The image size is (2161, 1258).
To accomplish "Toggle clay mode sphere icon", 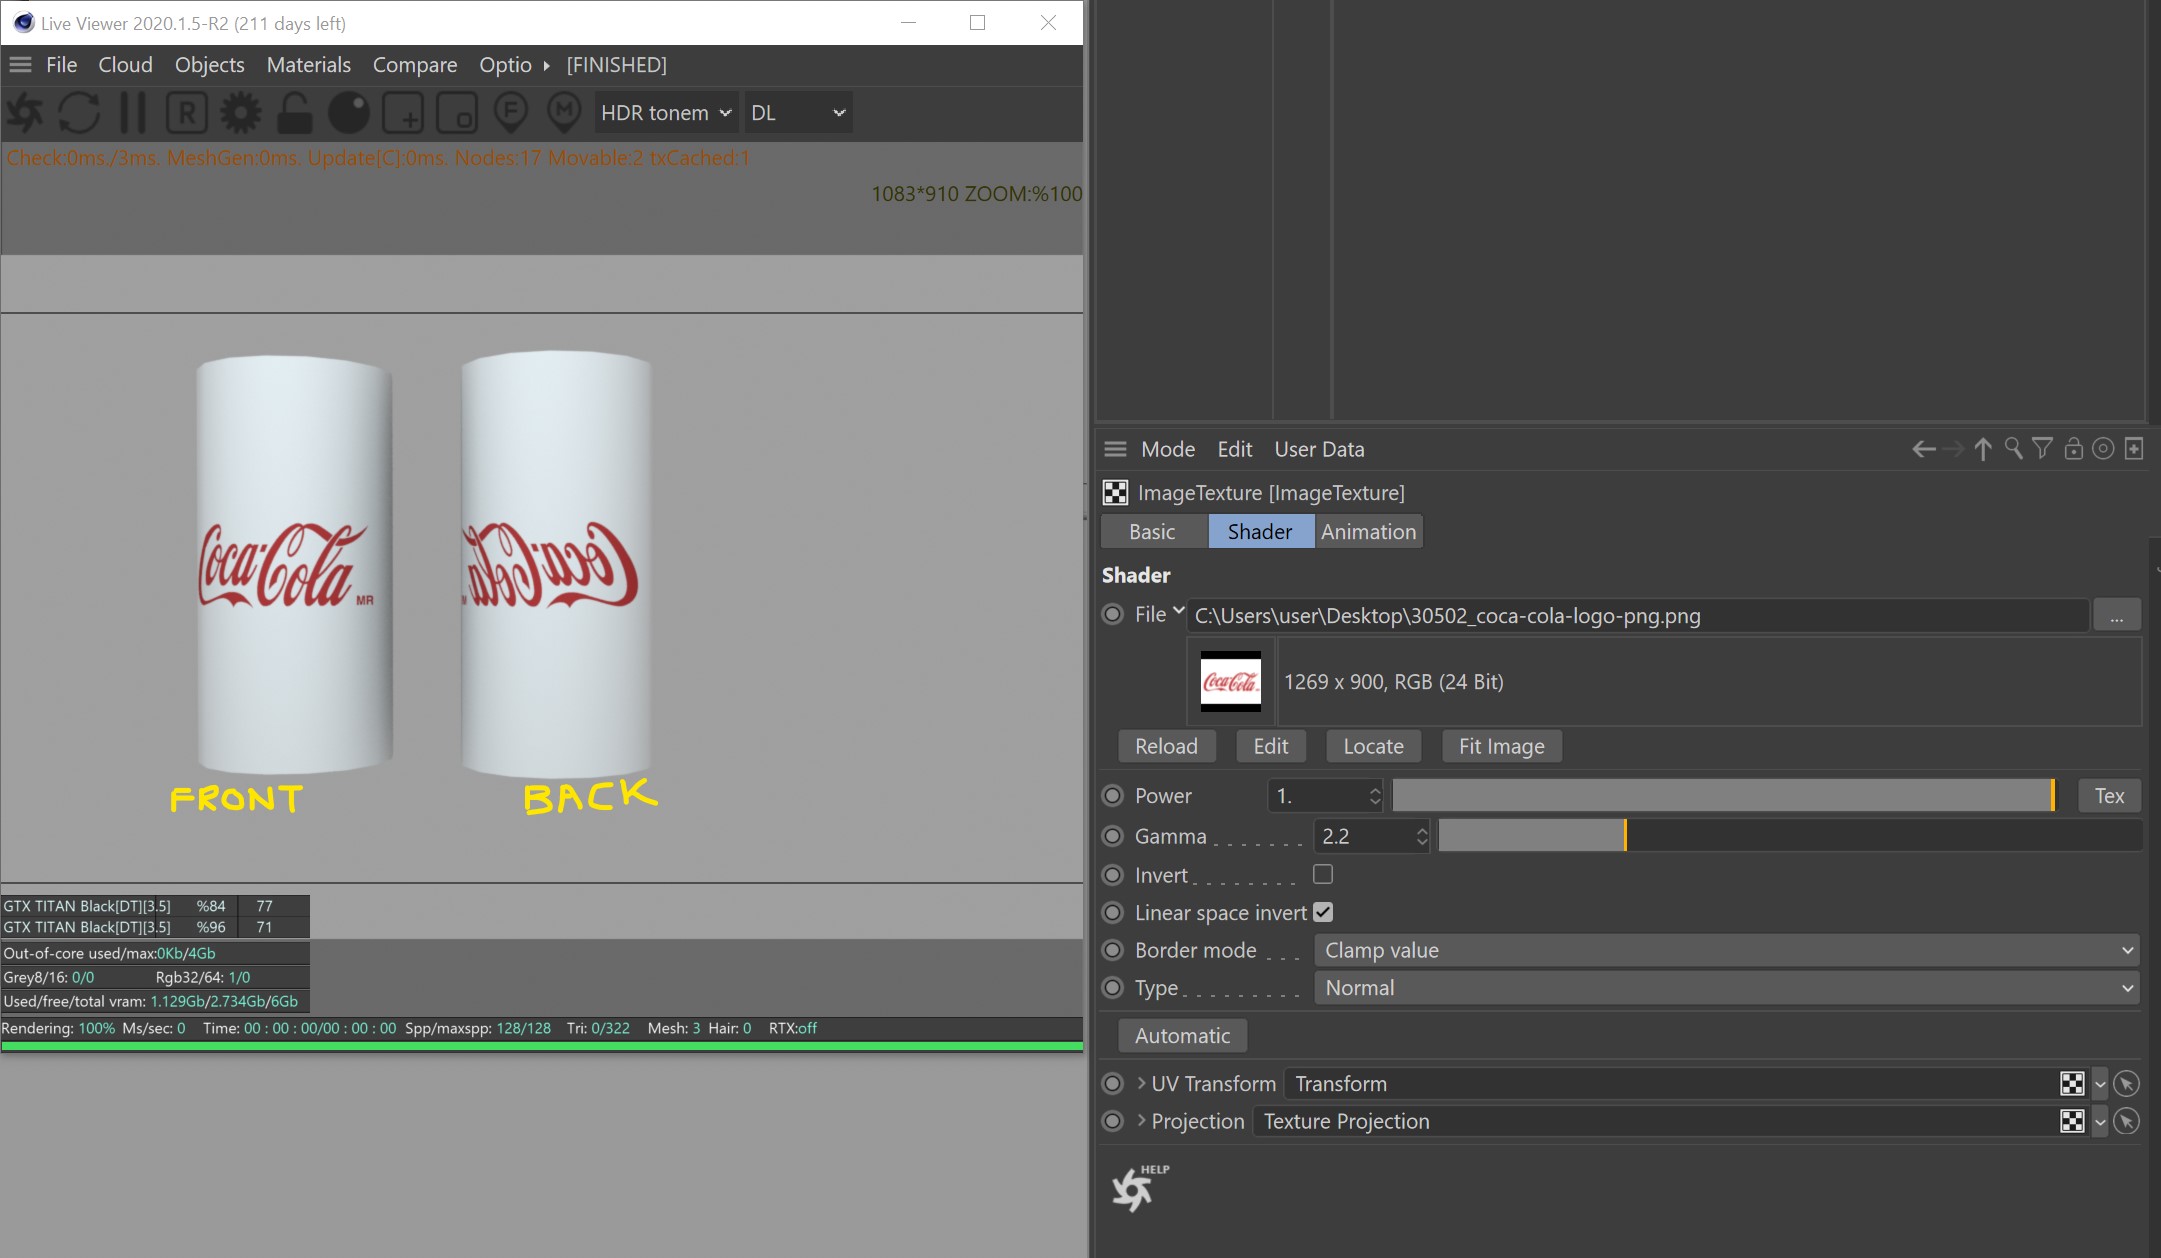I will (x=348, y=113).
